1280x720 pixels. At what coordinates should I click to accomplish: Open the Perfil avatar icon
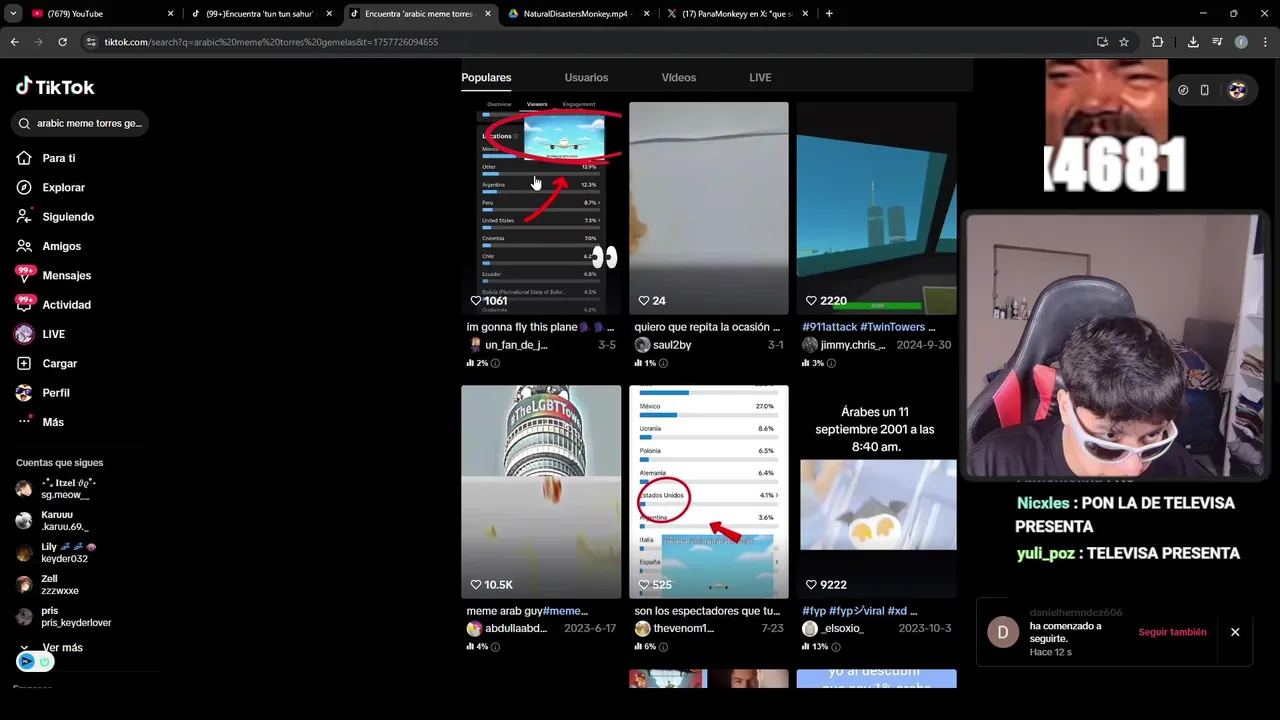24,393
